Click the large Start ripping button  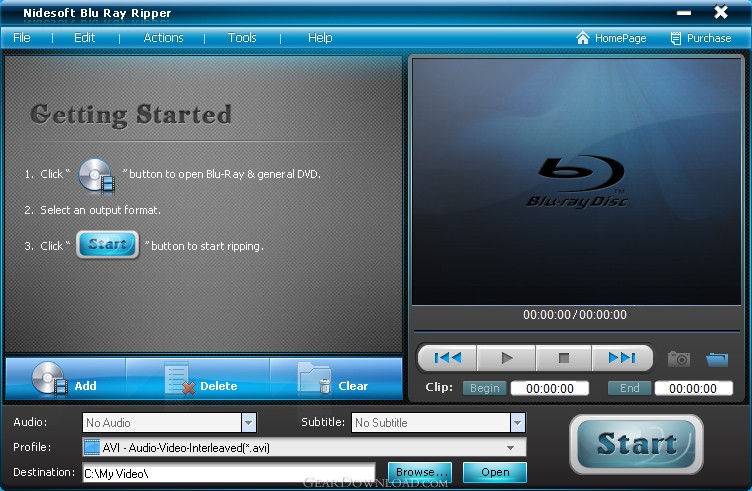(636, 444)
